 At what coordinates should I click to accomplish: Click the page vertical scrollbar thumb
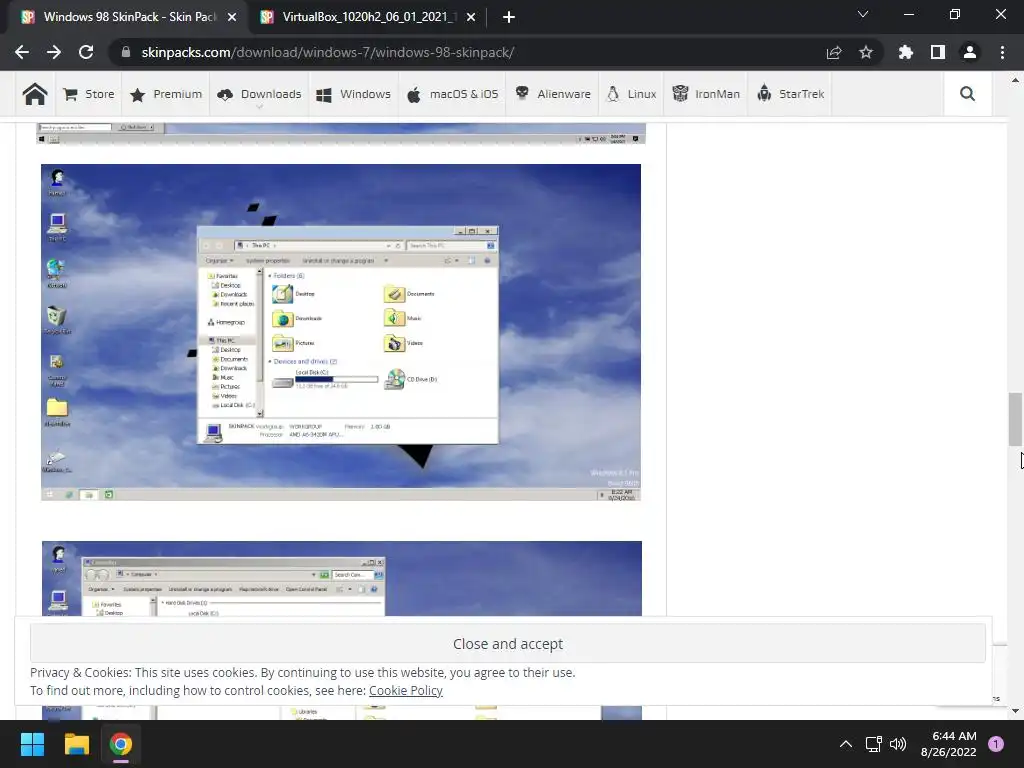(x=1015, y=419)
